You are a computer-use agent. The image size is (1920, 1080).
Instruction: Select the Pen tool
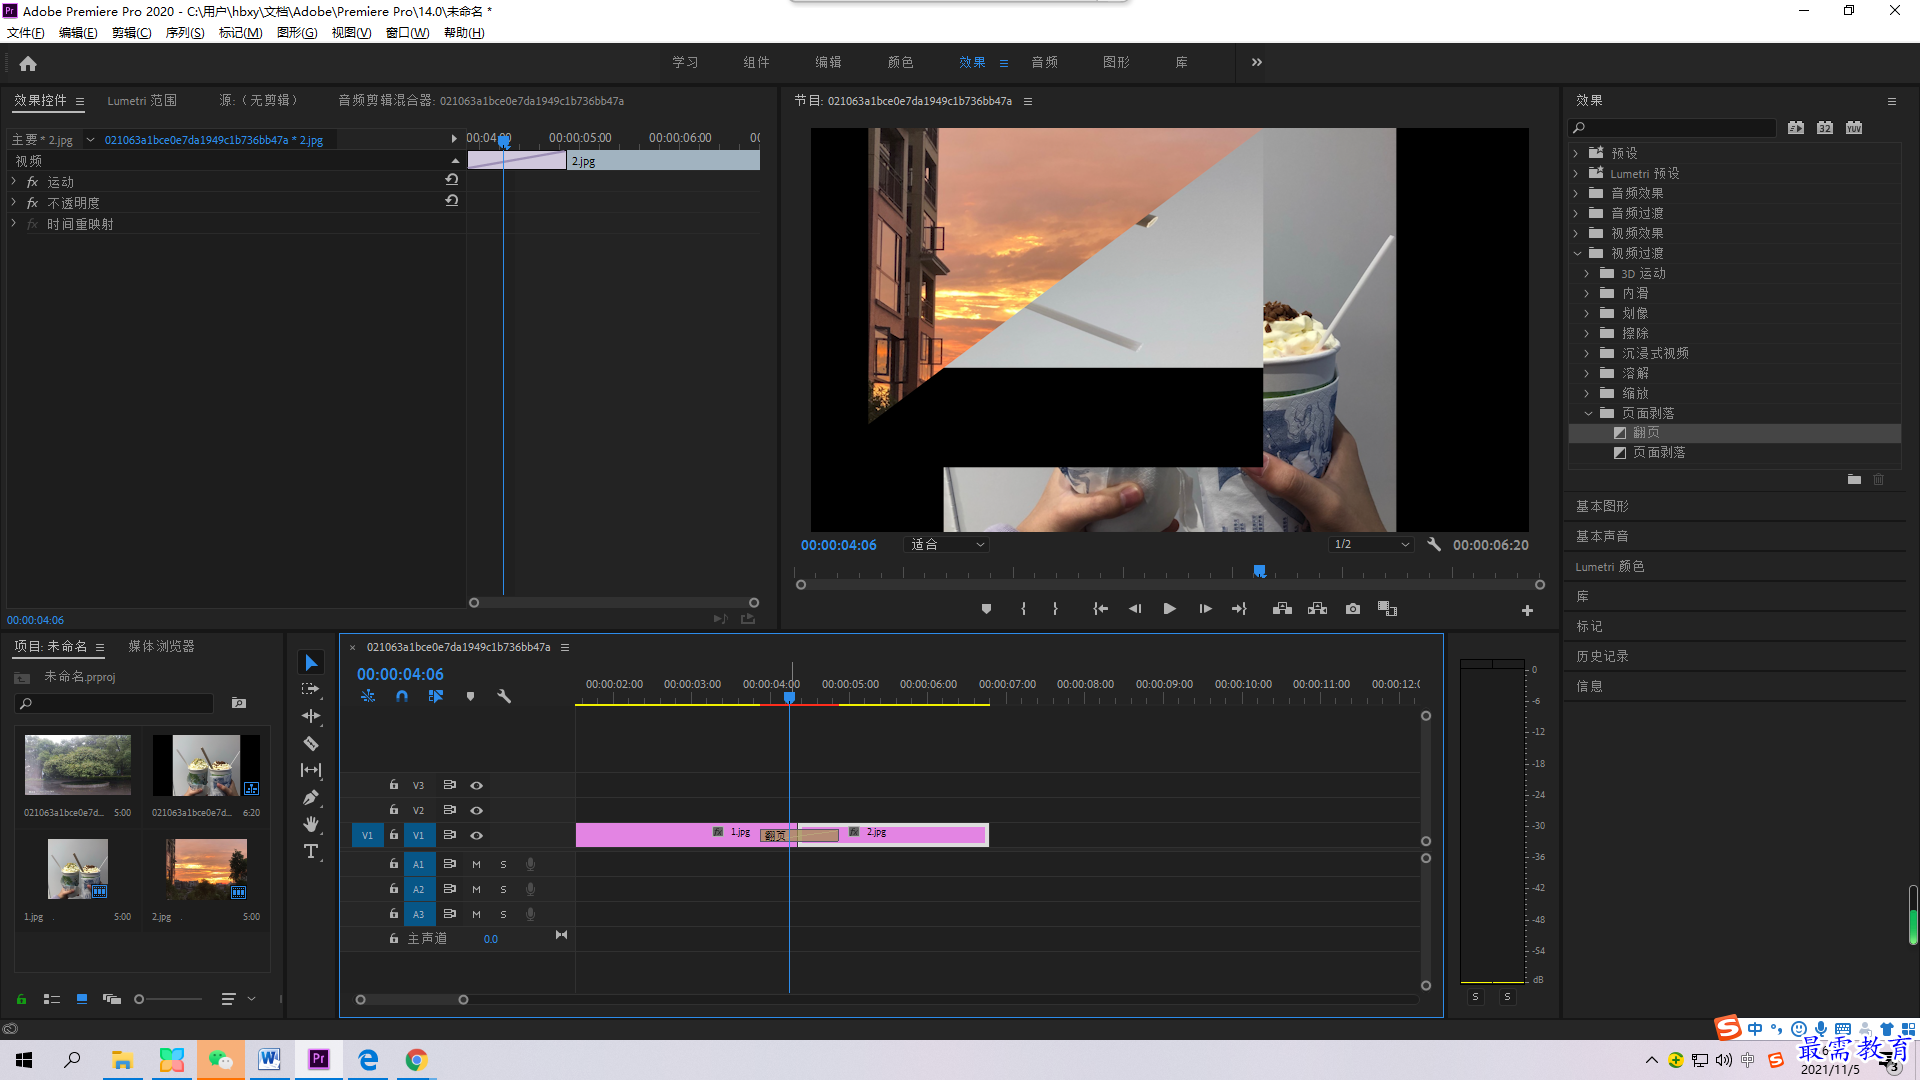pyautogui.click(x=311, y=797)
